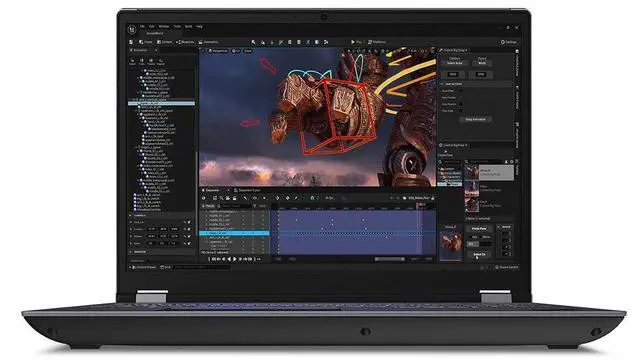Click the Snap Animation button
The height and width of the screenshot is (364, 640).
coord(476,120)
